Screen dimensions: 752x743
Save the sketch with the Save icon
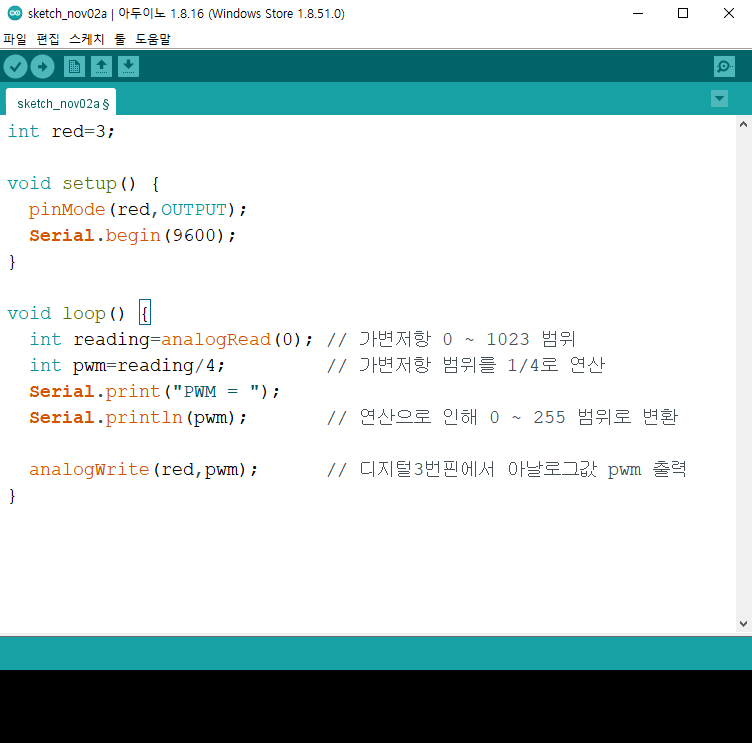(x=128, y=67)
